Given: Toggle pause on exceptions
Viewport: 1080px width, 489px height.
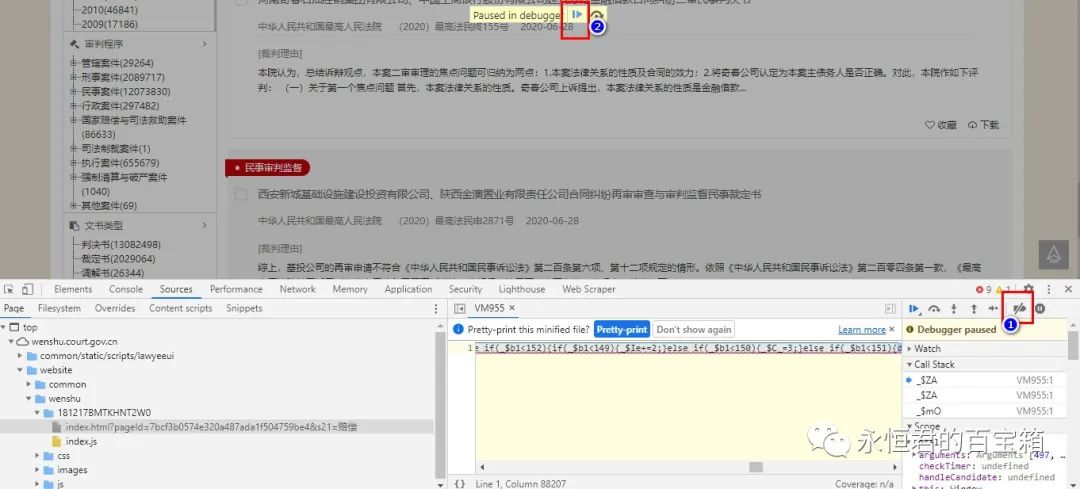Looking at the screenshot, I should pos(1040,309).
